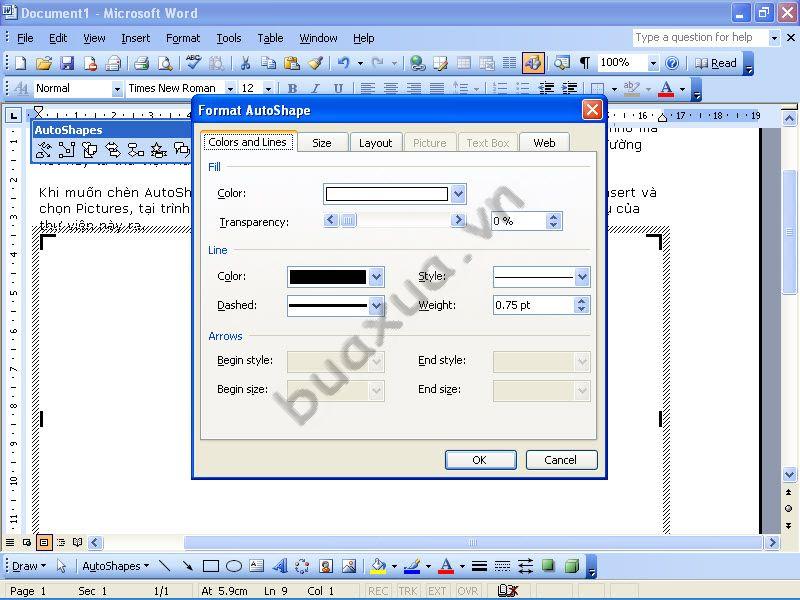Switch to Print Layout view button
Screen dimensions: 800x600
click(44, 542)
